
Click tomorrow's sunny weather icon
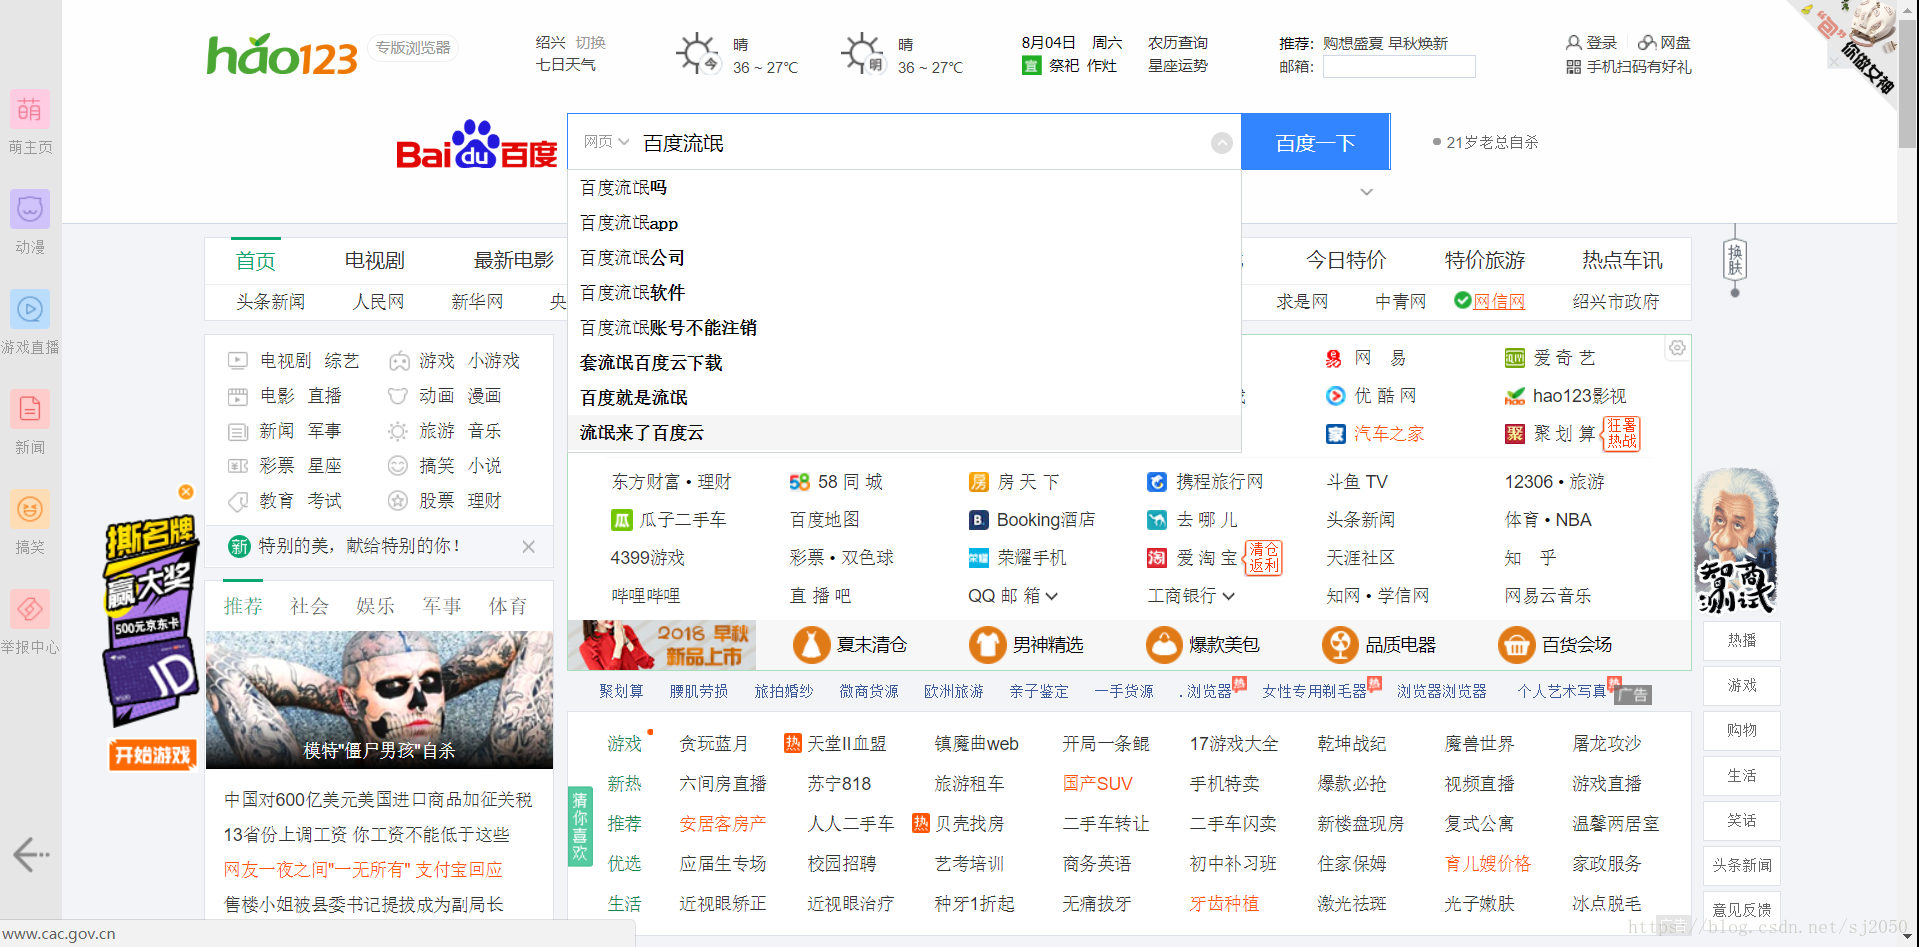(863, 53)
